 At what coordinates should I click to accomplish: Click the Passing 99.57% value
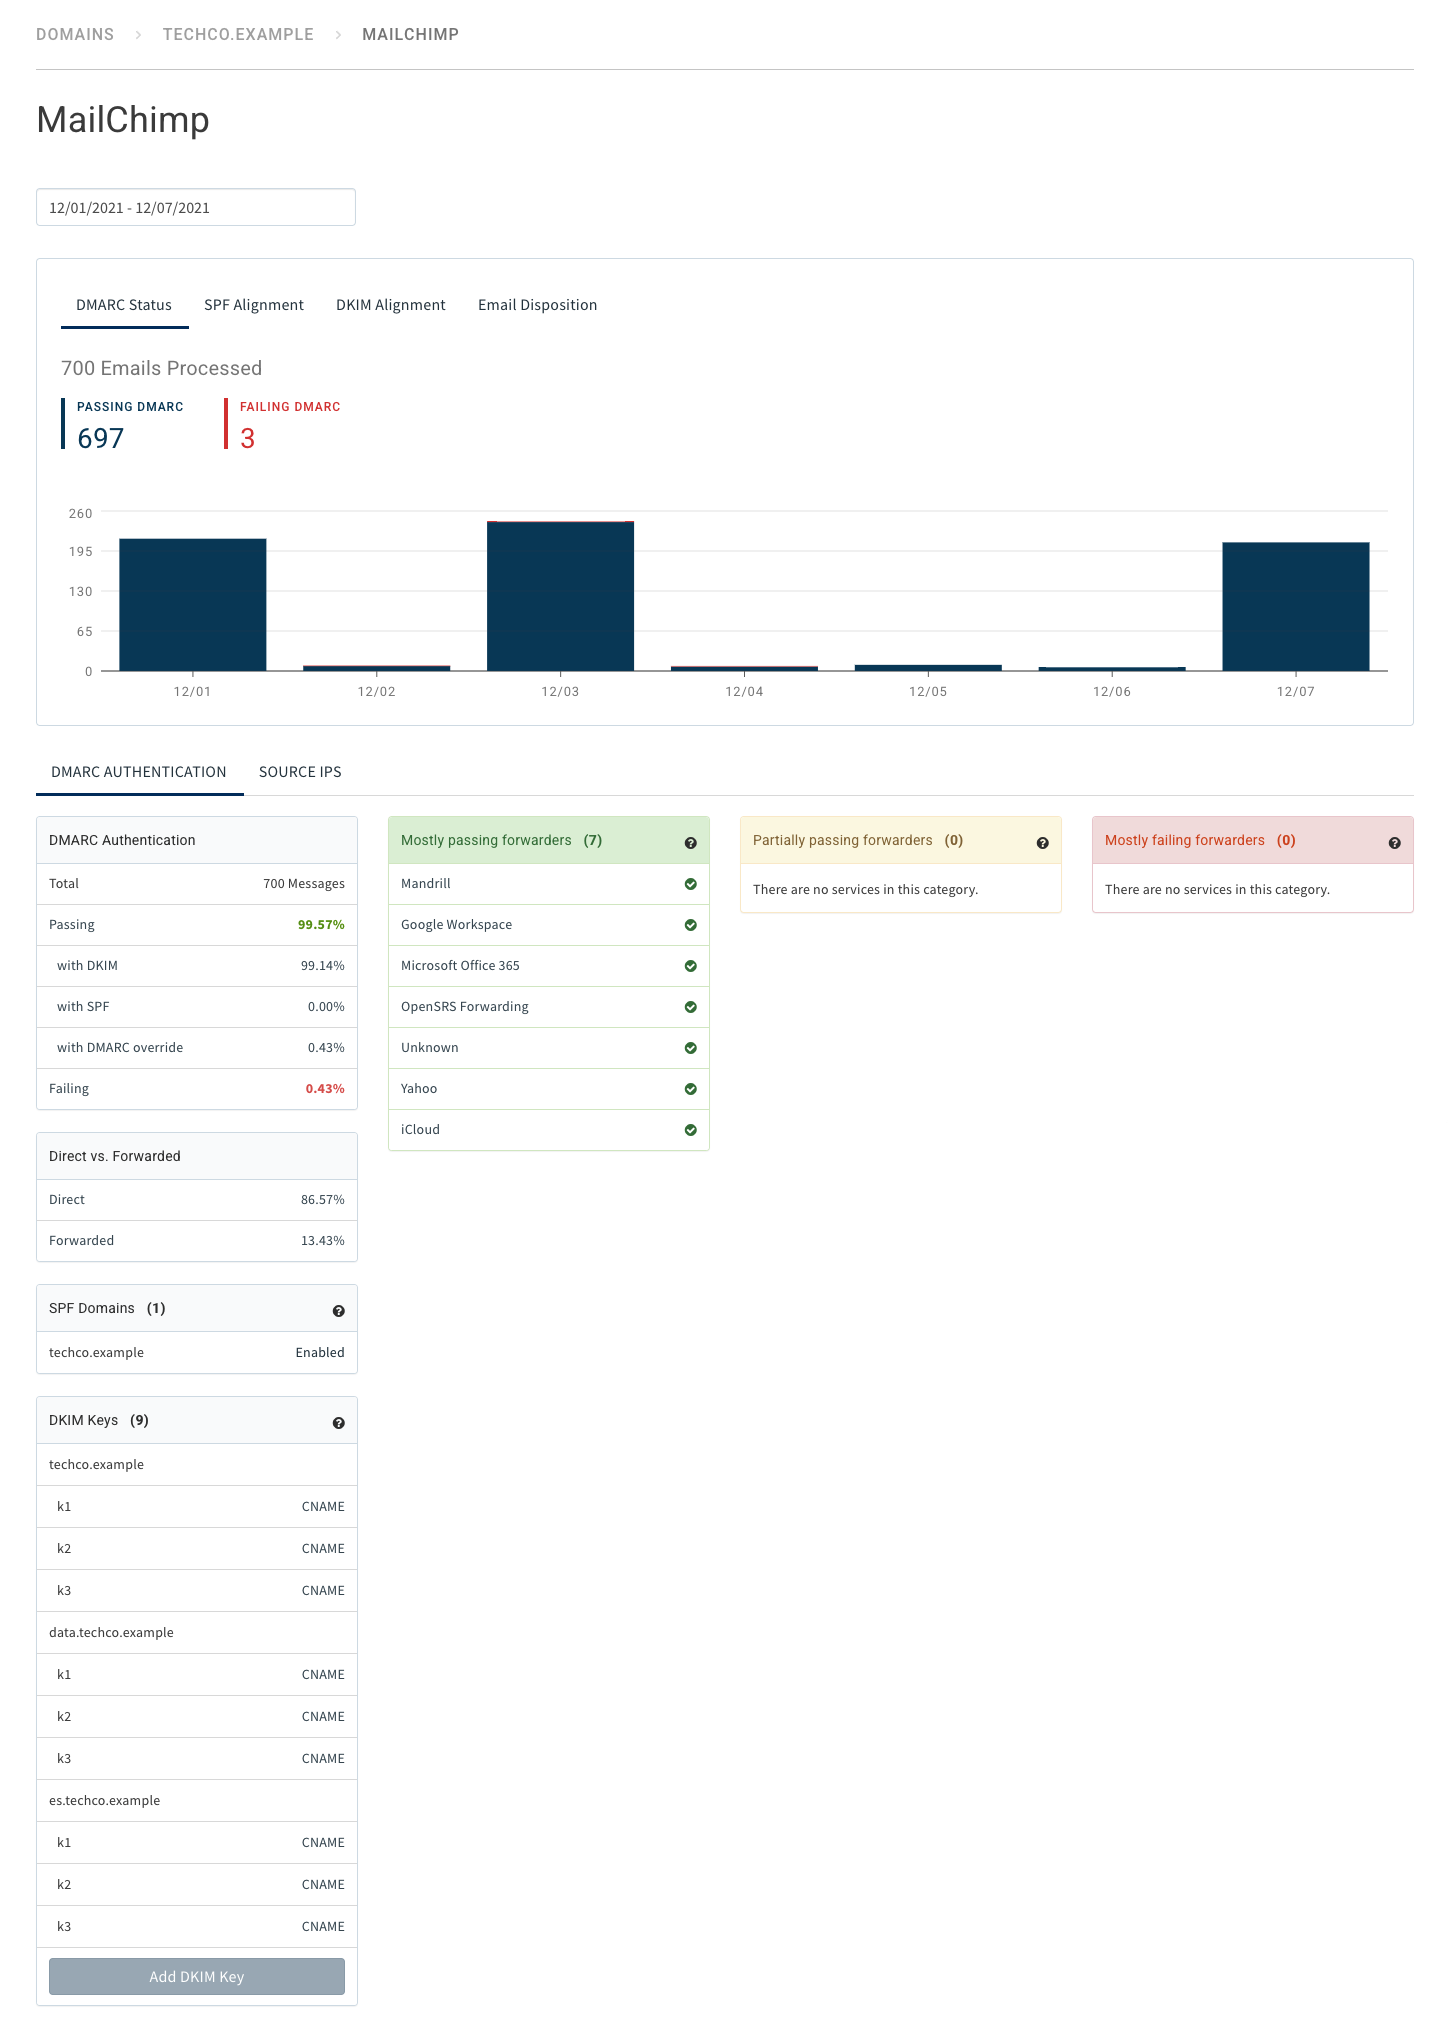(x=321, y=925)
